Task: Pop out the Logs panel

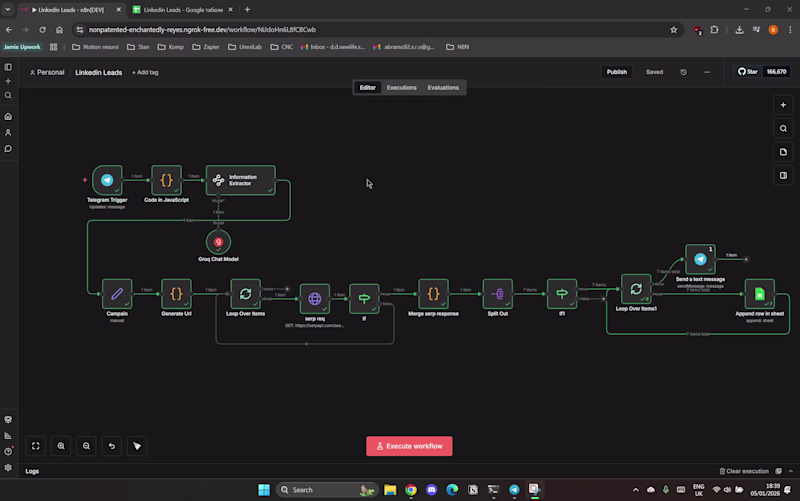Action: pyautogui.click(x=778, y=471)
